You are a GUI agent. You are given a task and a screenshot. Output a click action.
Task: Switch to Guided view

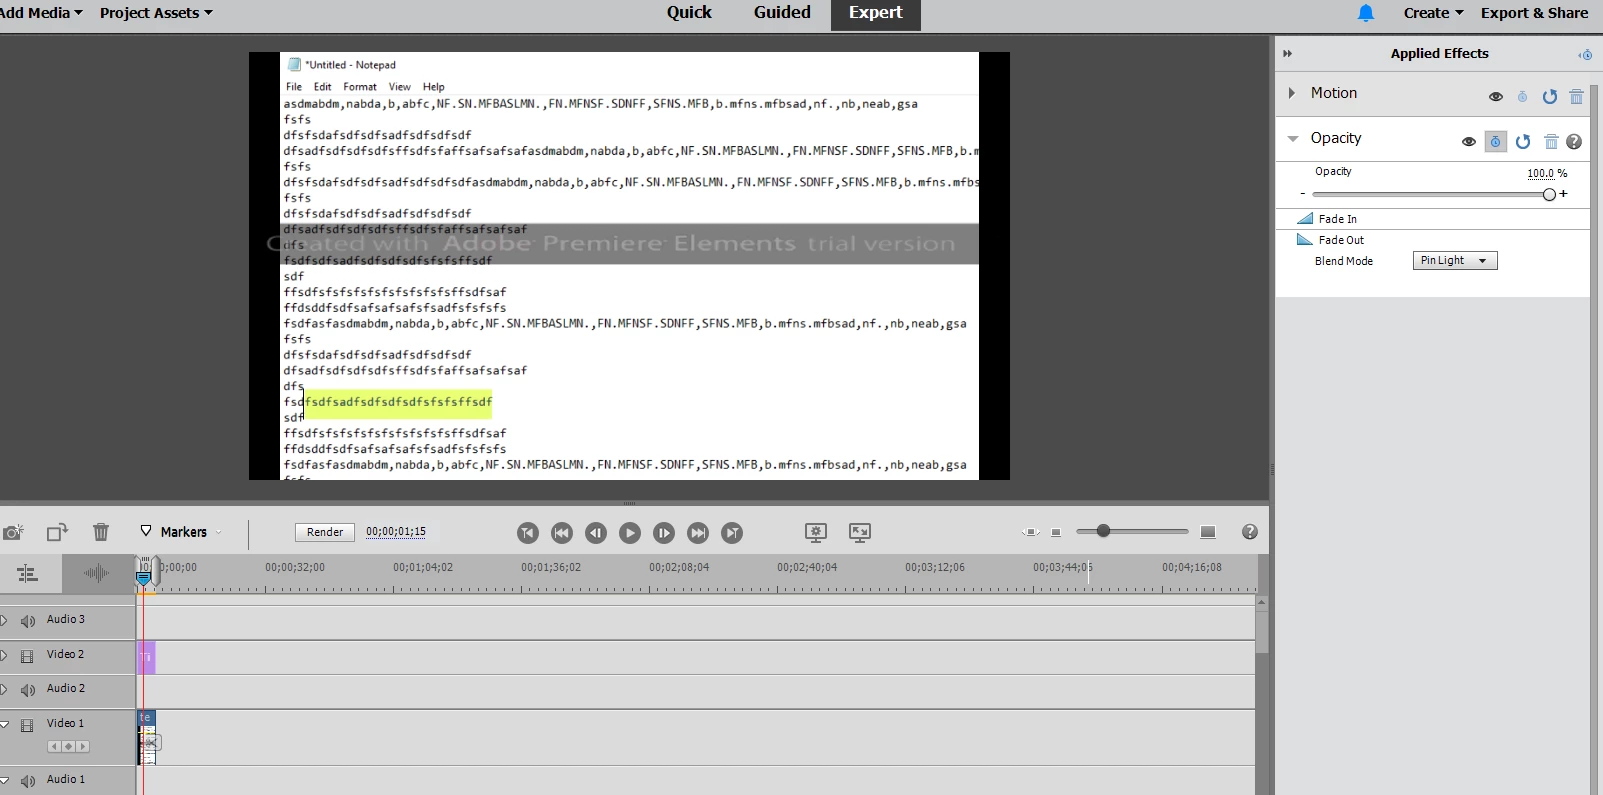click(782, 12)
